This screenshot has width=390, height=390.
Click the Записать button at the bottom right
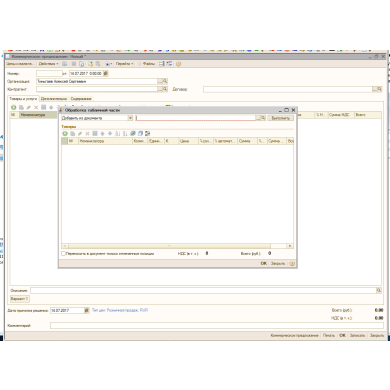coord(357,335)
